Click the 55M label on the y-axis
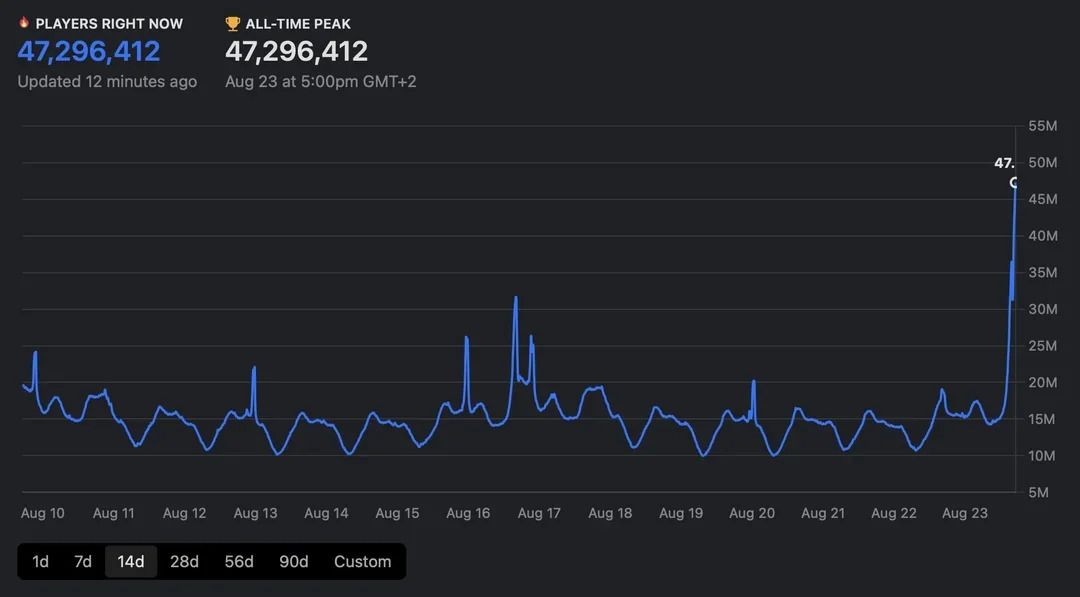Image resolution: width=1080 pixels, height=597 pixels. [x=1043, y=126]
